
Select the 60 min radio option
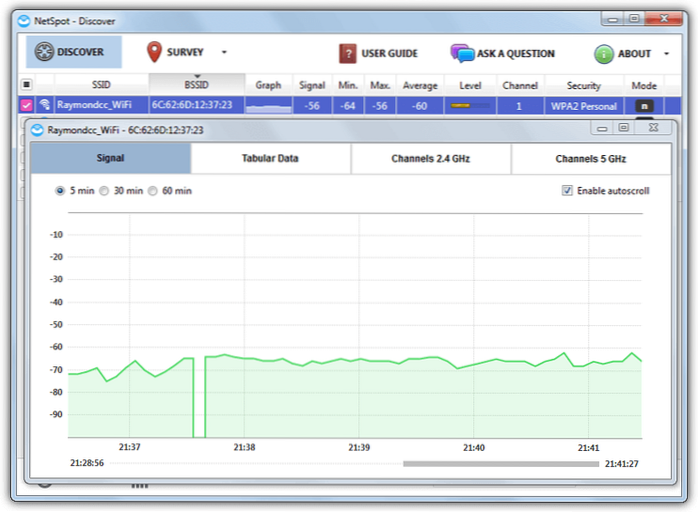153,190
